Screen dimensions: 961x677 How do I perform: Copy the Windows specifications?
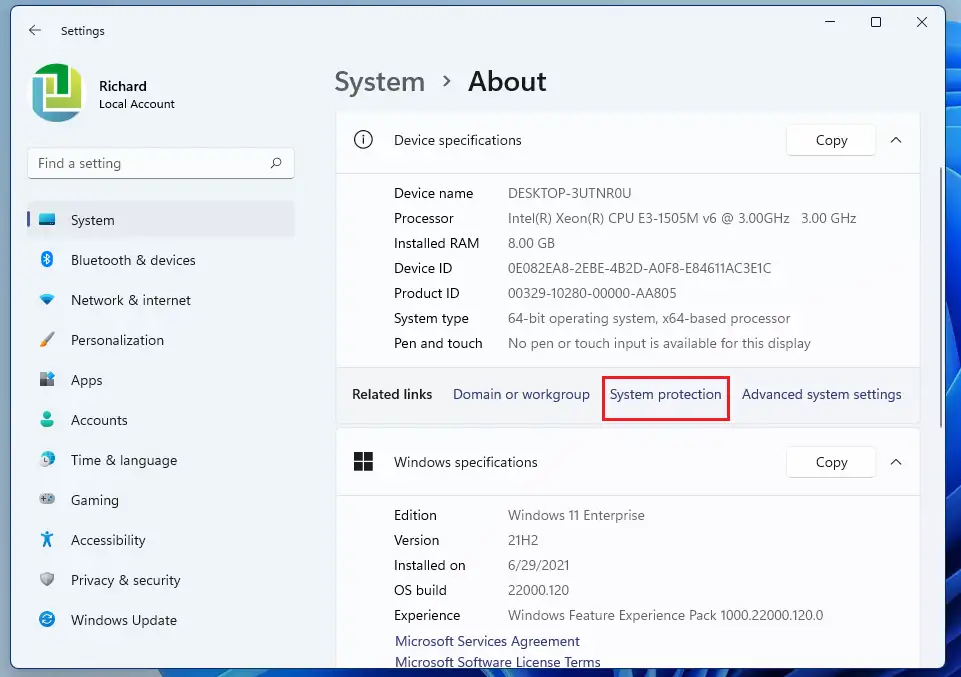831,462
